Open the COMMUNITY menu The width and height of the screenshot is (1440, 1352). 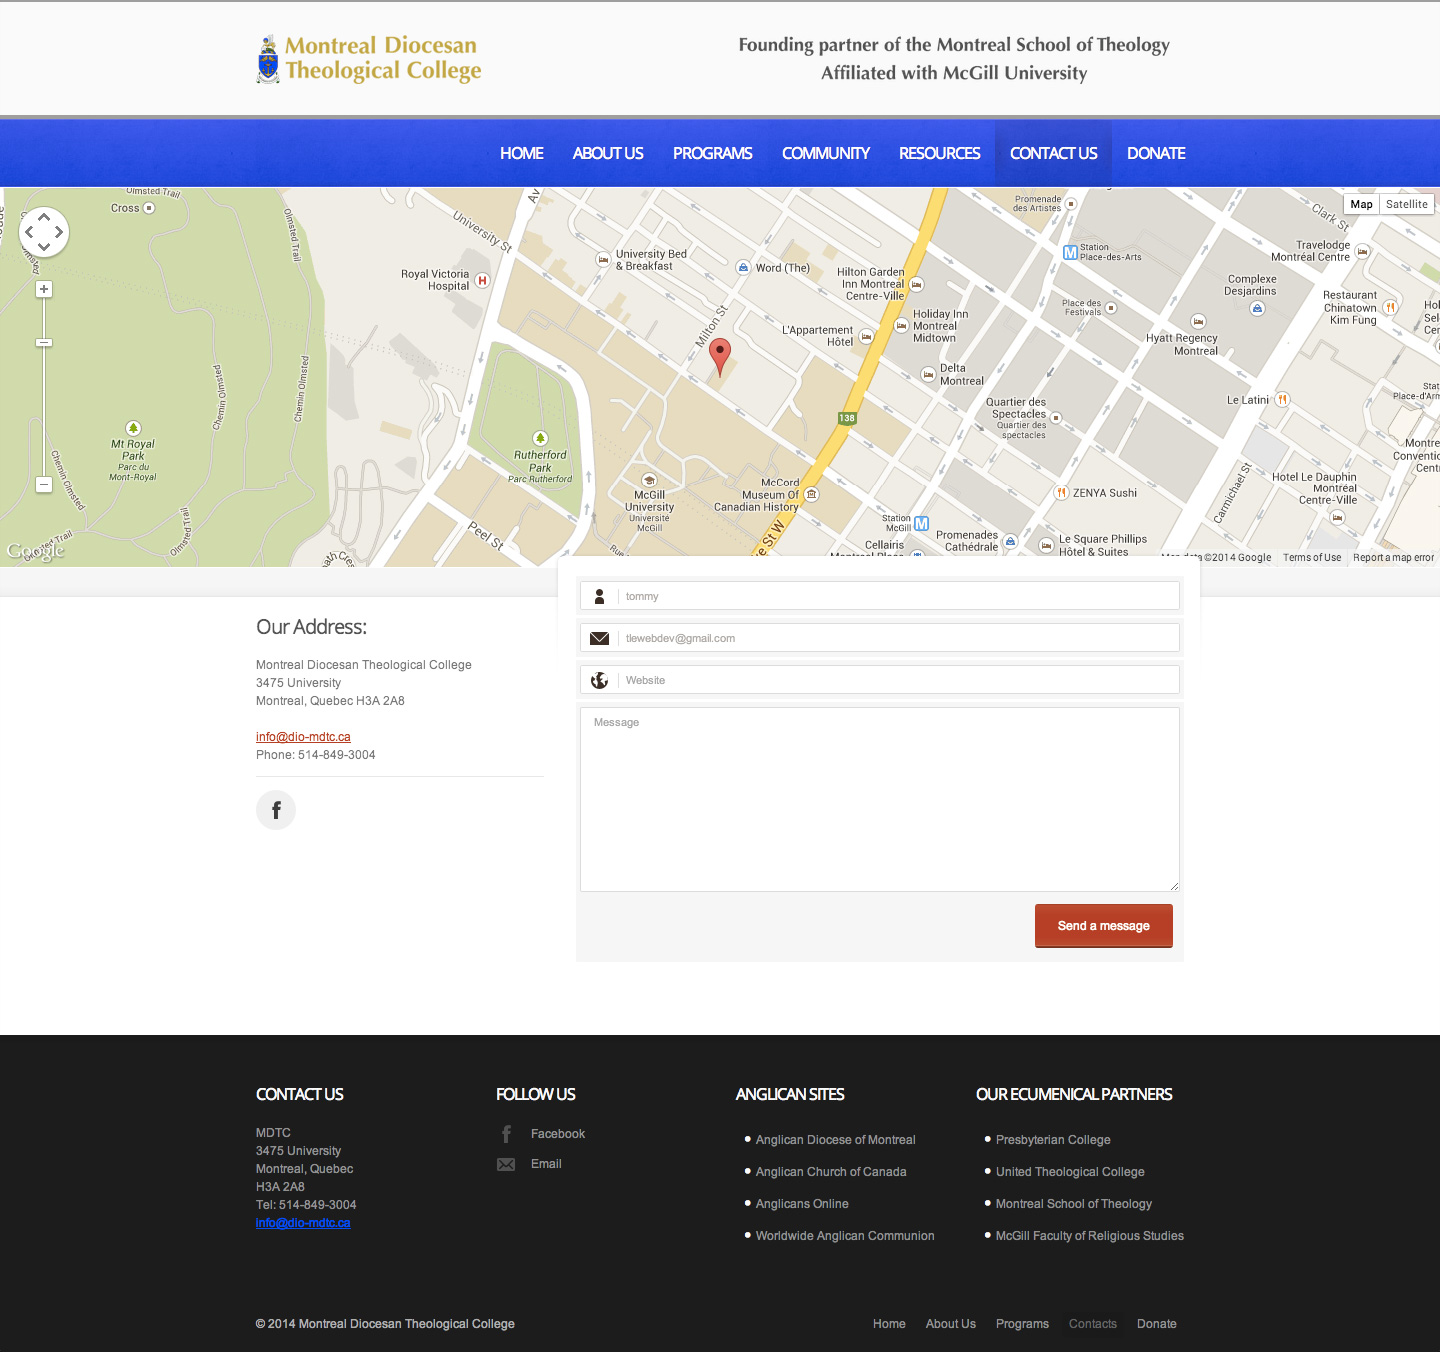(826, 153)
